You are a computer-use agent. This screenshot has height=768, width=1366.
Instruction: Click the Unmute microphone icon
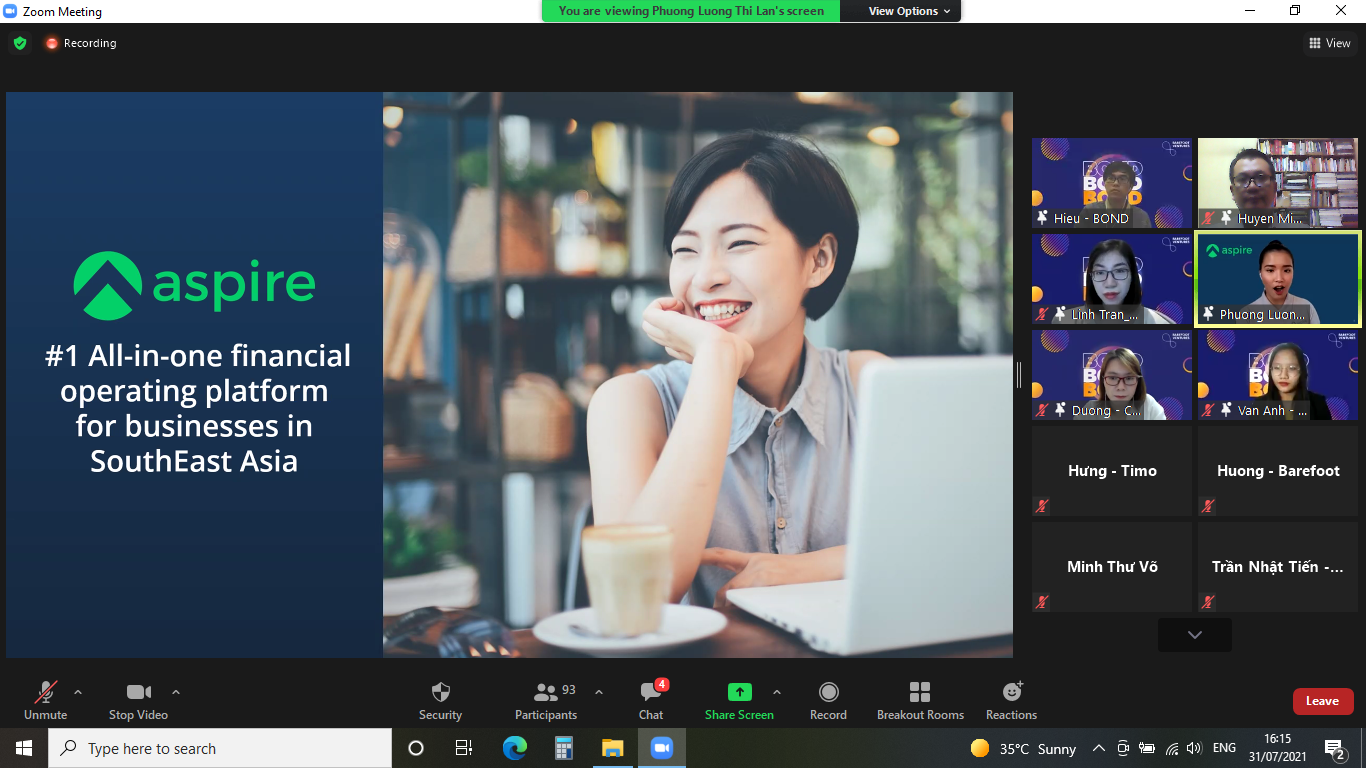[45, 692]
